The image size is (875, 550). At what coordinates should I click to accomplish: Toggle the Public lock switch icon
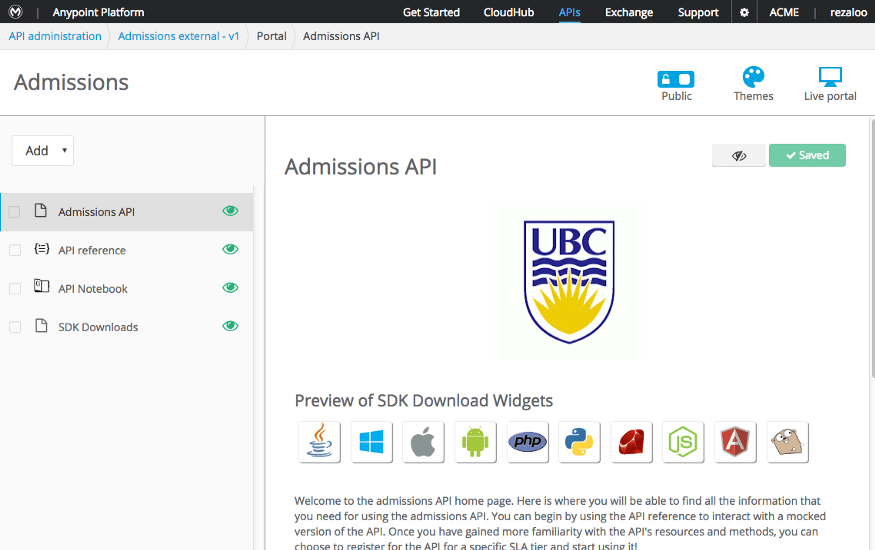(x=676, y=79)
